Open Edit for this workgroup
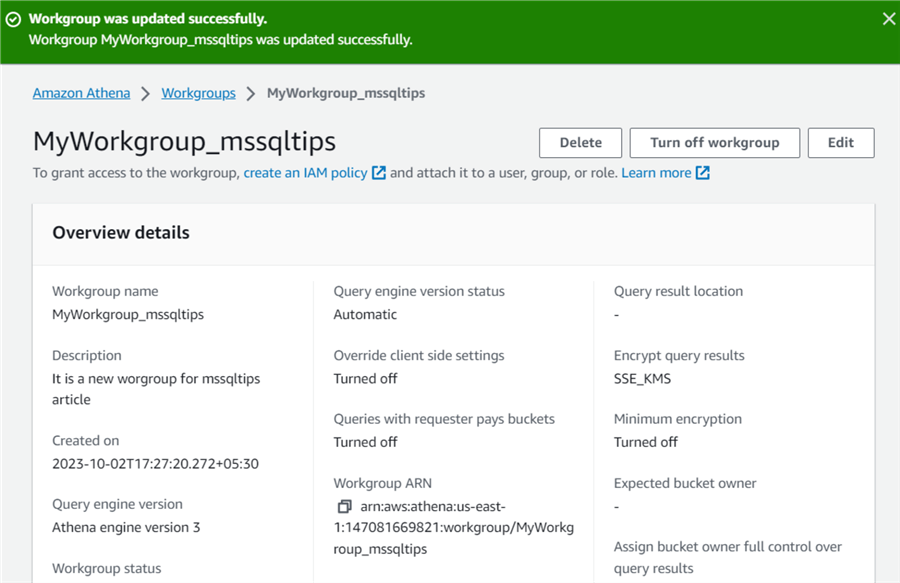900x583 pixels. pos(840,142)
